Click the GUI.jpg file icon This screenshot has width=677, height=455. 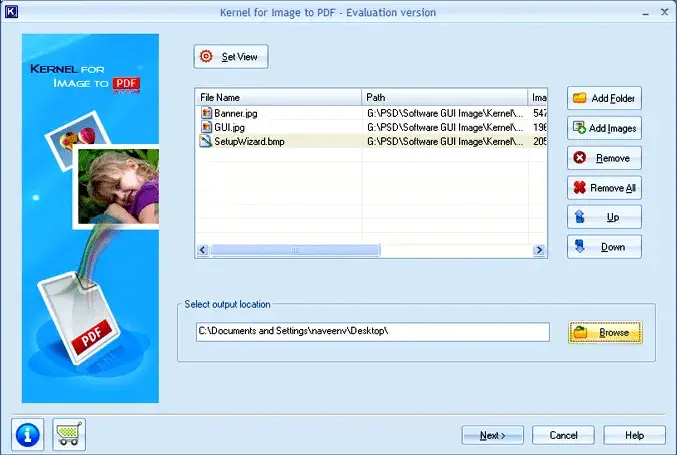tap(206, 127)
